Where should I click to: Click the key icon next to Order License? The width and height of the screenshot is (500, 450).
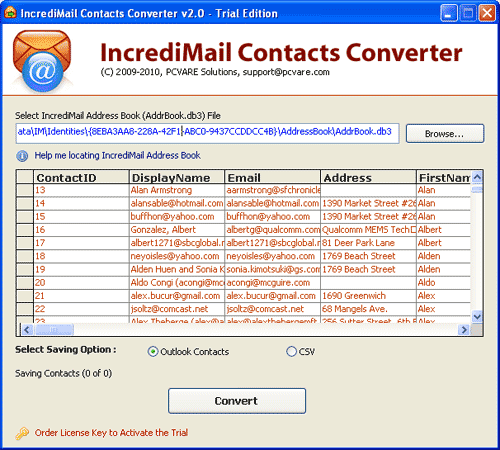[x=22, y=433]
